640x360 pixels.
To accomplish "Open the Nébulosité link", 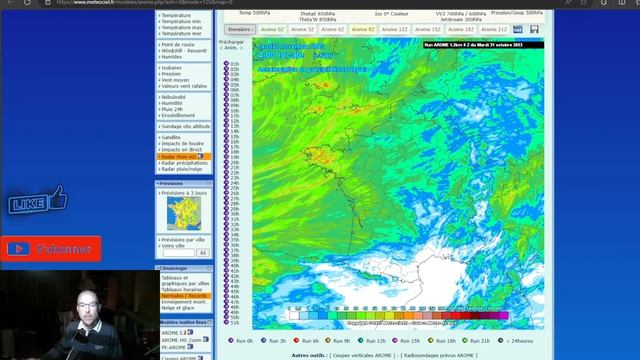I will tap(173, 97).
